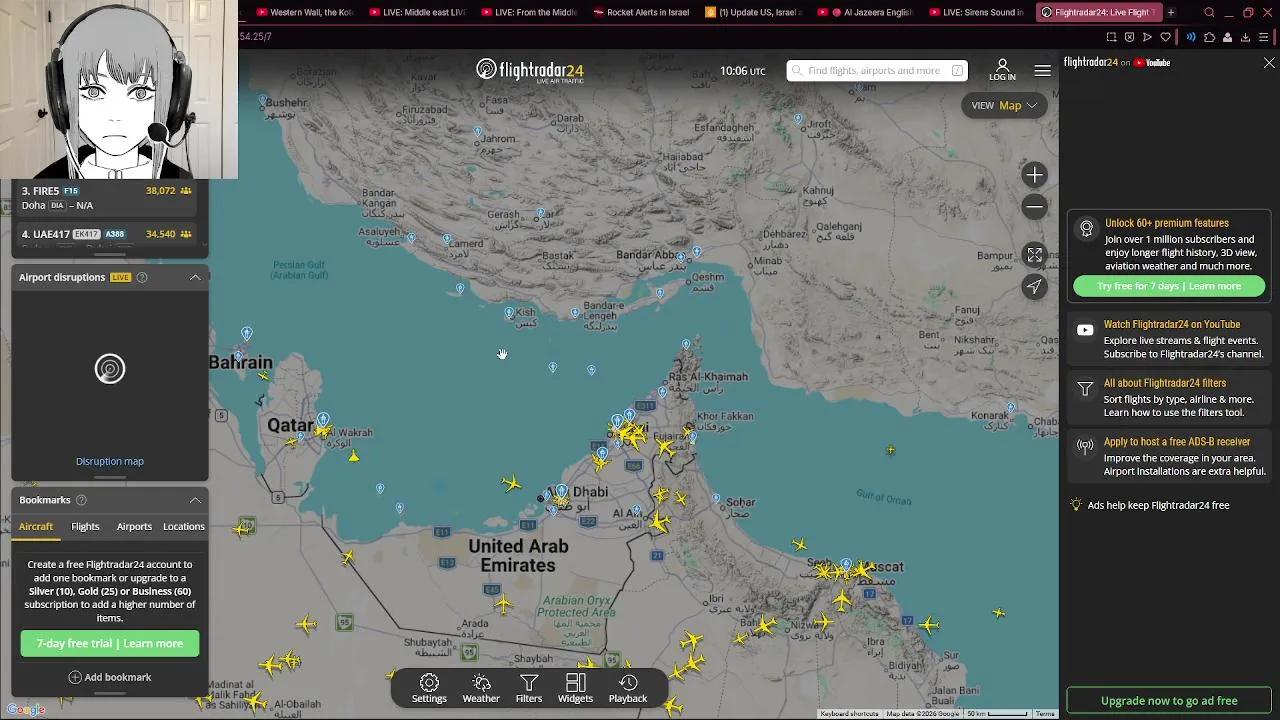The image size is (1280, 720).
Task: Open a new browser tab
Action: coord(1170,12)
